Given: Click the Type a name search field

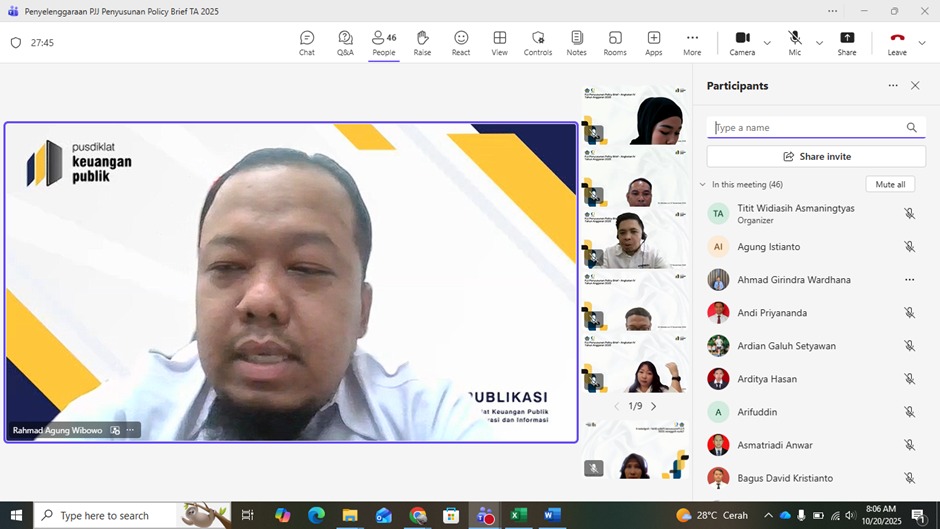Looking at the screenshot, I should (x=806, y=128).
